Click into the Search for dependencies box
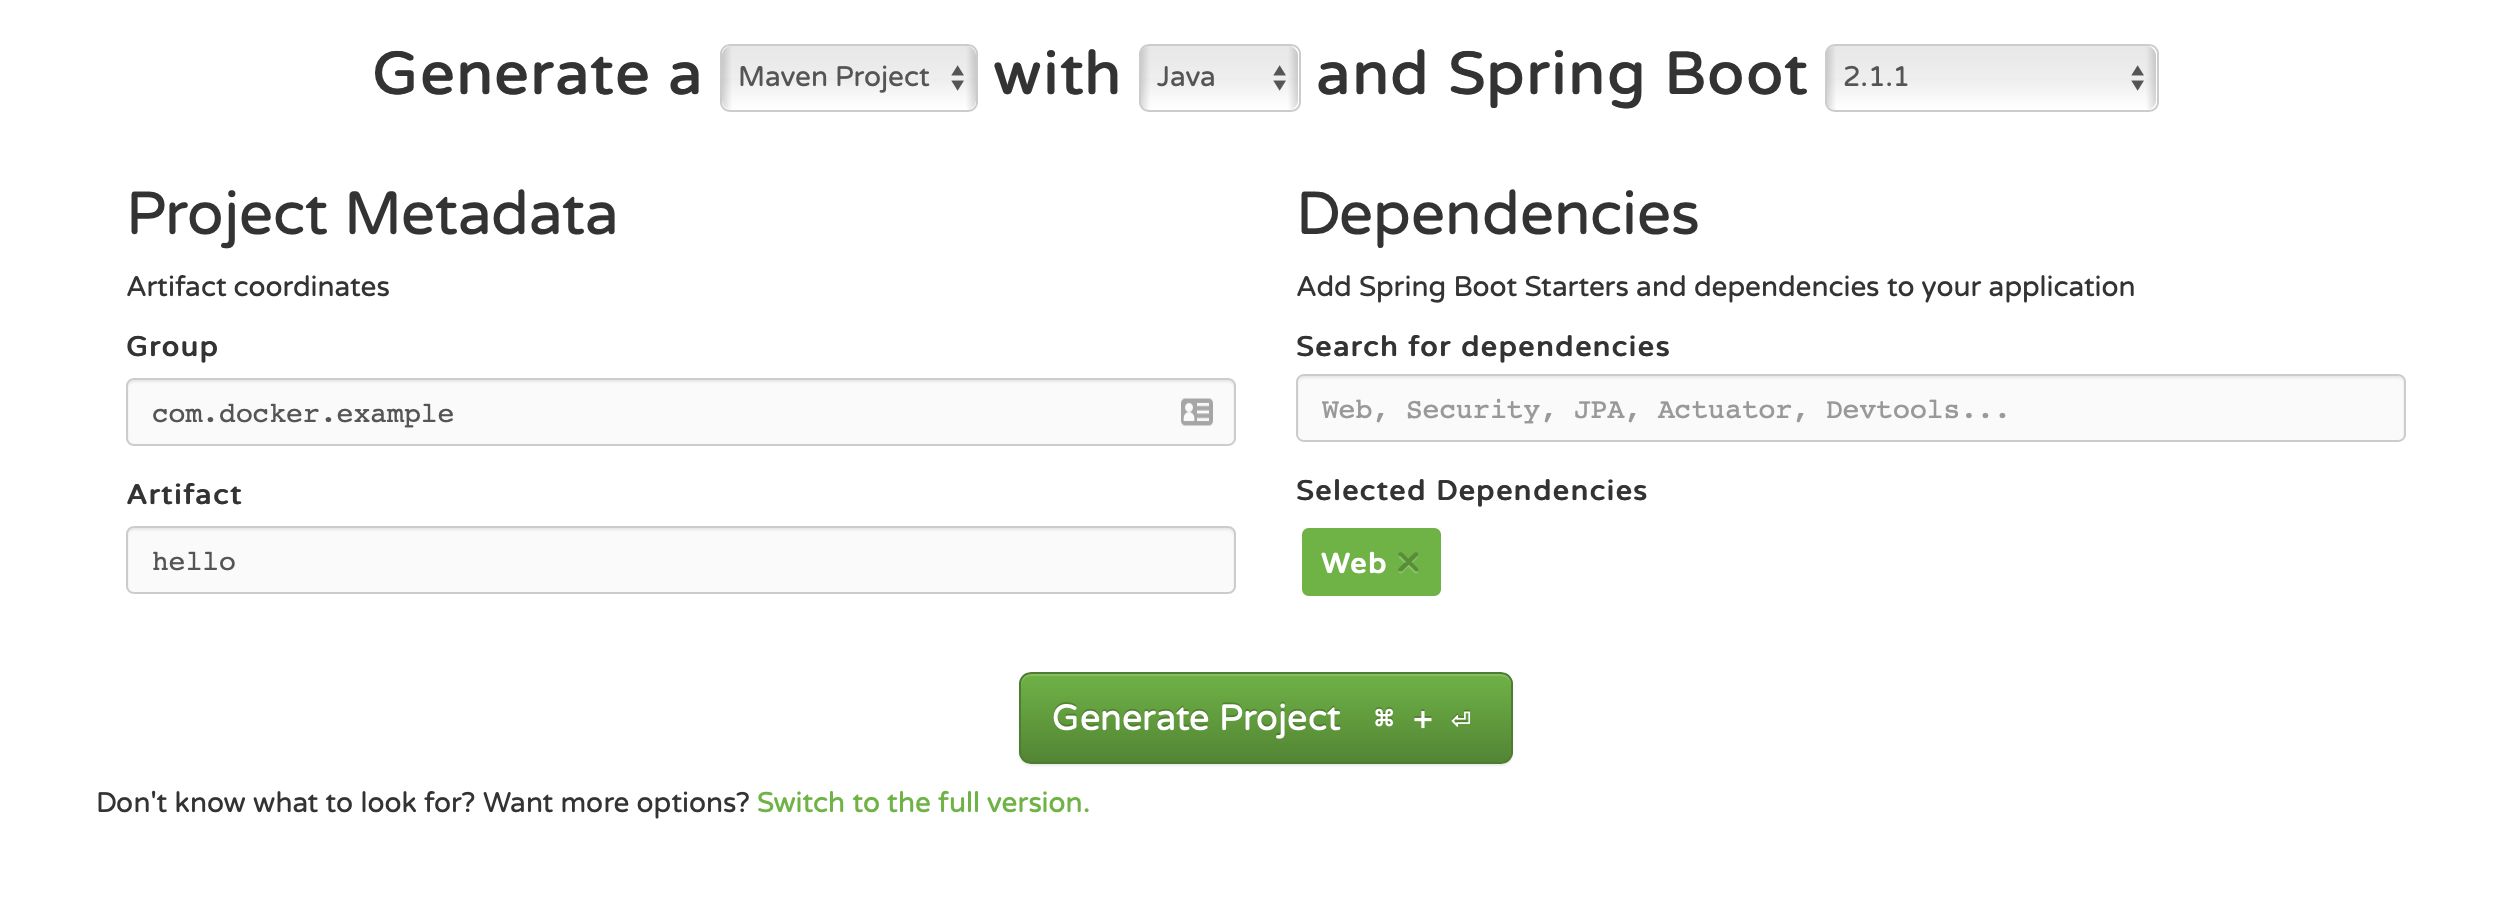The width and height of the screenshot is (2520, 914). pos(1850,408)
